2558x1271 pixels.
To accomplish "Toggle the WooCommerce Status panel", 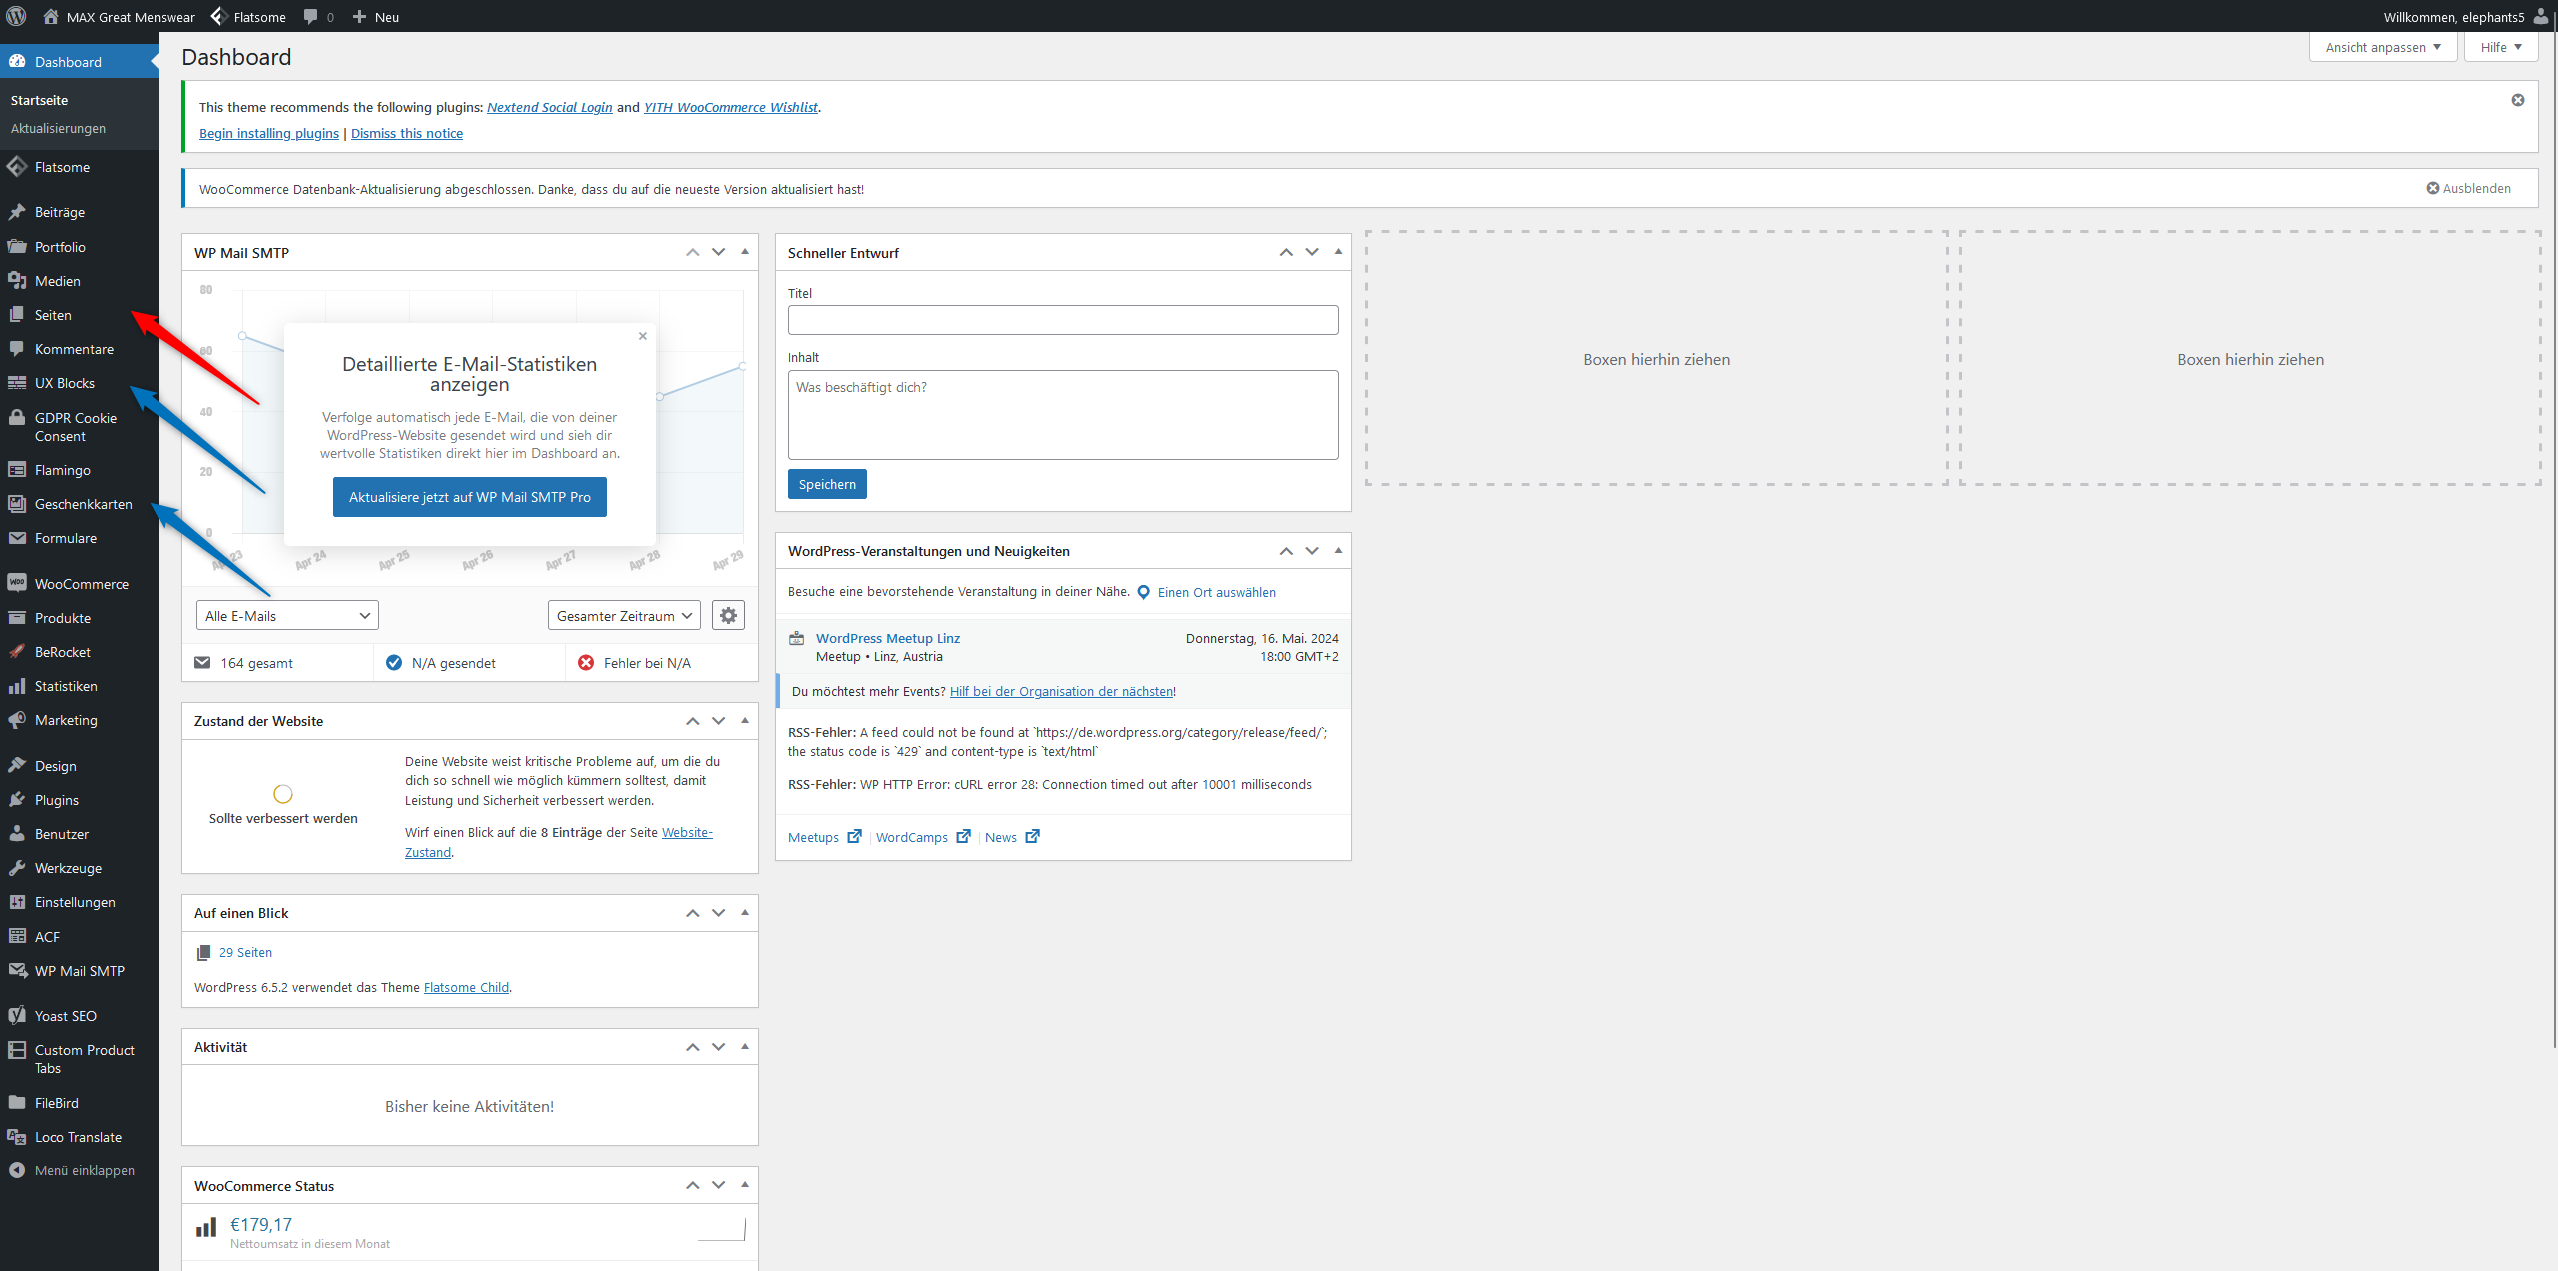I will tap(745, 1185).
